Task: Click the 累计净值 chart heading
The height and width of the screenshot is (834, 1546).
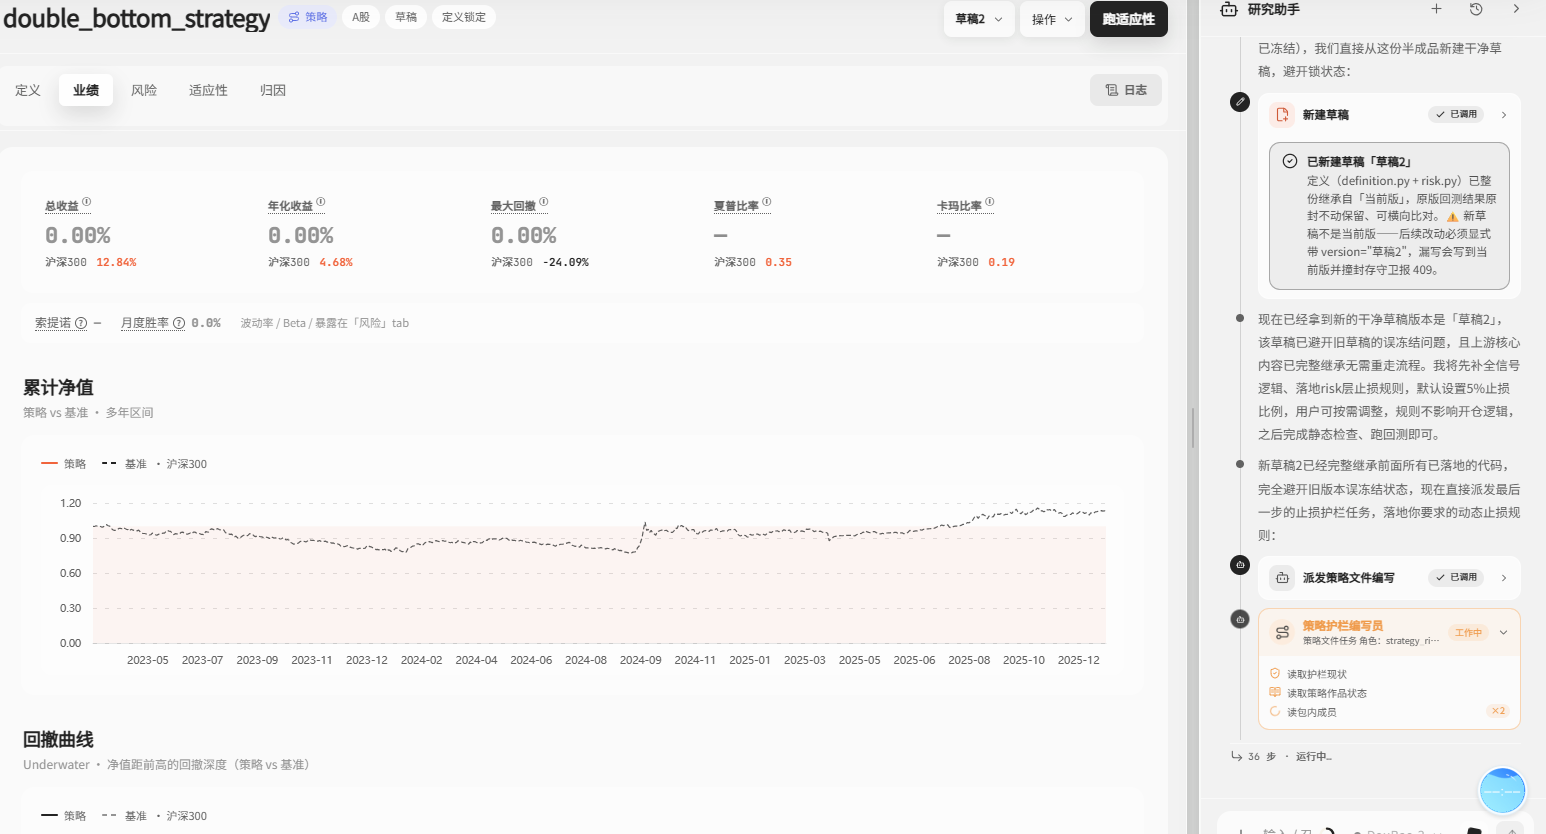Action: pyautogui.click(x=58, y=387)
